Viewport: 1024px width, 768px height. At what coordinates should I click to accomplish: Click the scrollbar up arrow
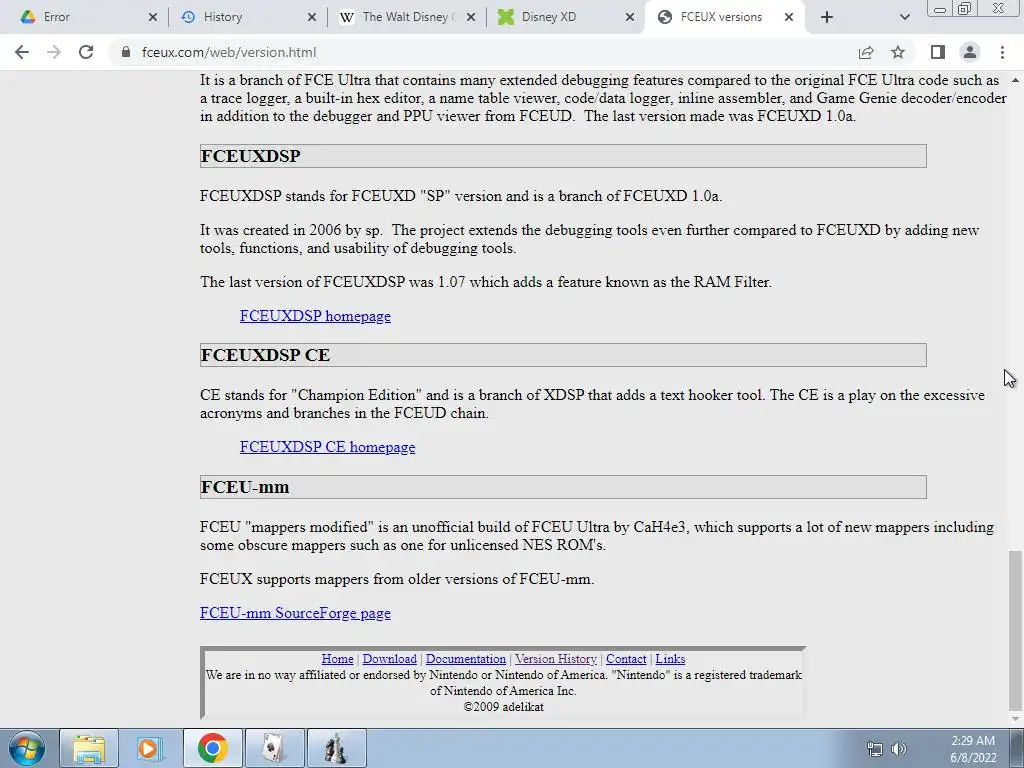[1015, 80]
